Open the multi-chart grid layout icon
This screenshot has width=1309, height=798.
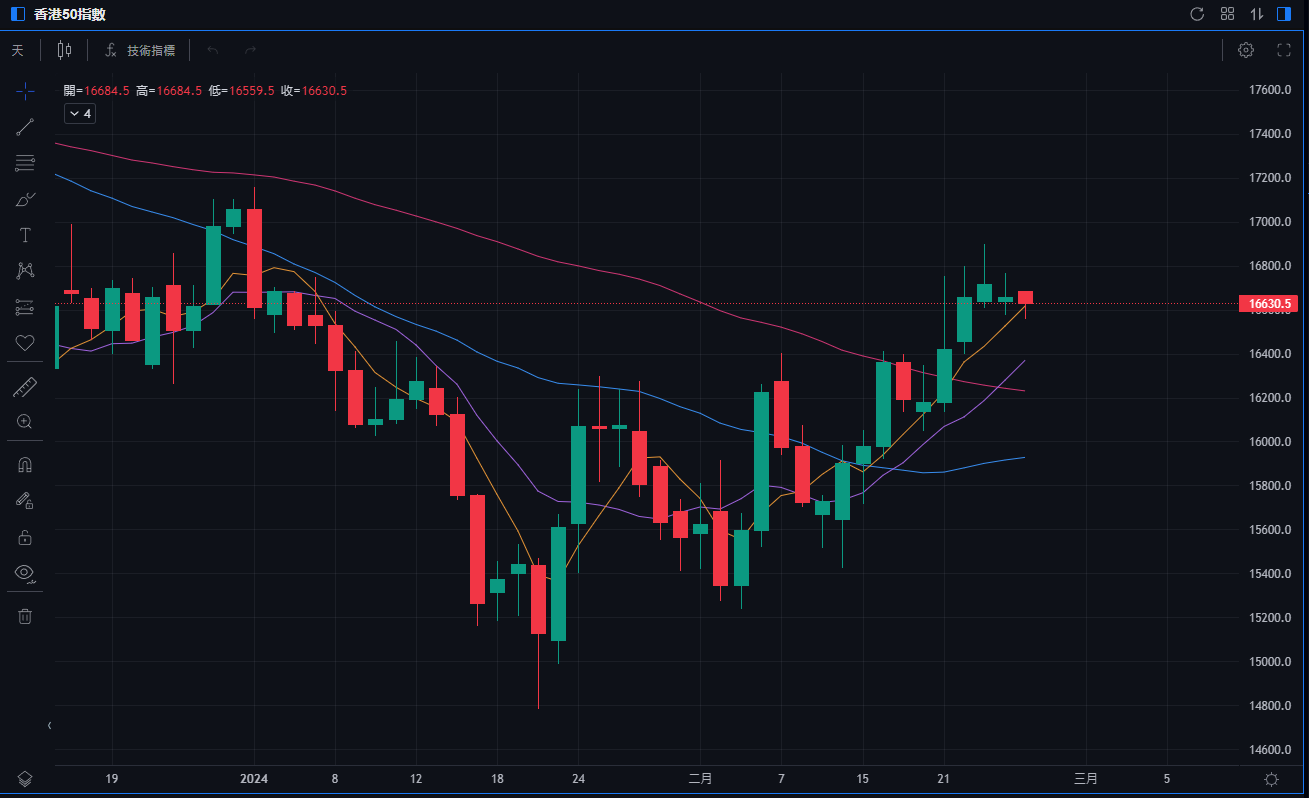click(x=1227, y=14)
